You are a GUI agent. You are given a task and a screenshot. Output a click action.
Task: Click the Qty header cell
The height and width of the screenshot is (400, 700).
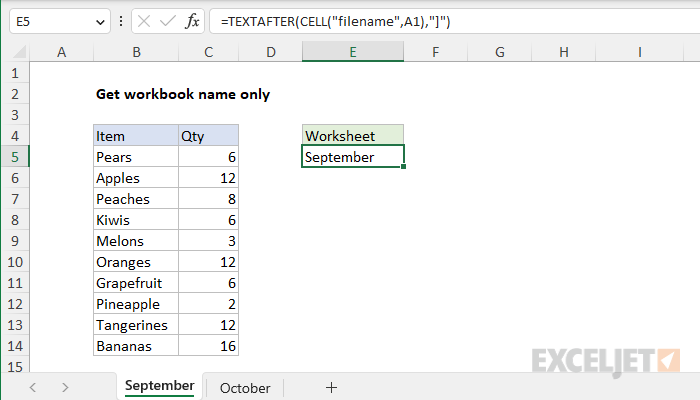point(208,136)
